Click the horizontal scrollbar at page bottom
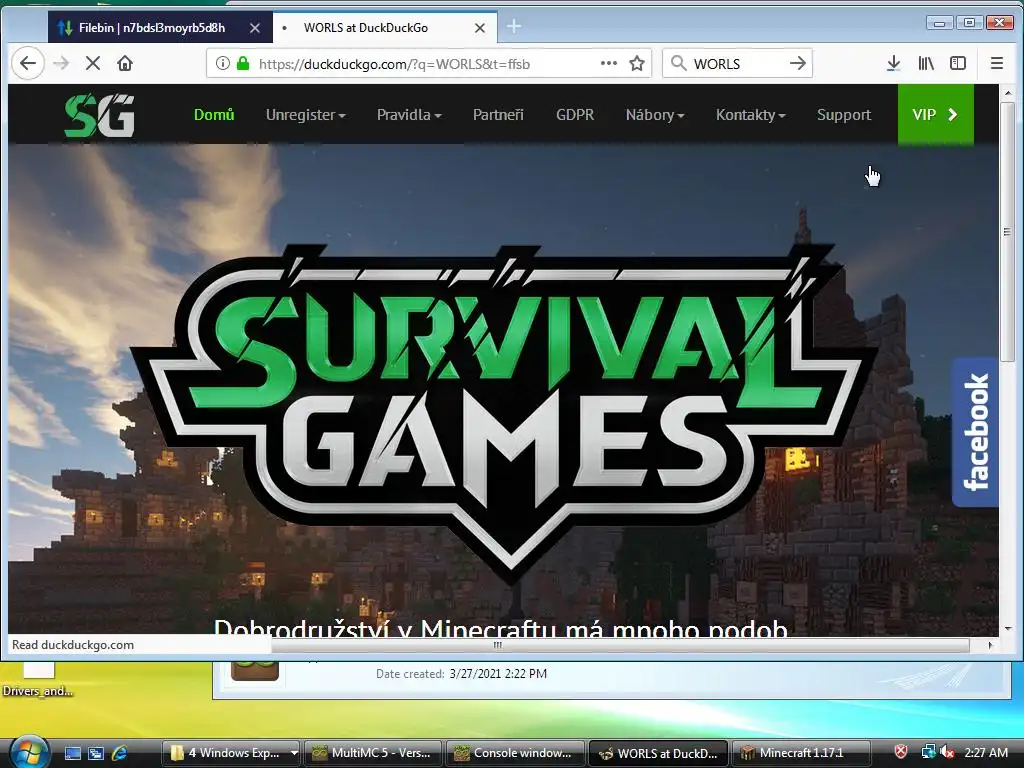This screenshot has width=1024, height=768. (x=496, y=645)
